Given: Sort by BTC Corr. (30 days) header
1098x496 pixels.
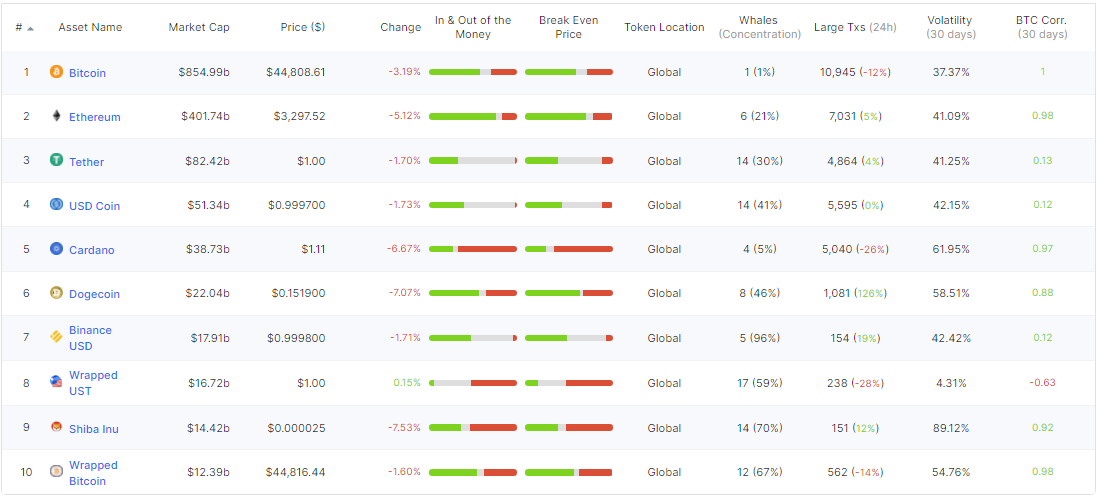Looking at the screenshot, I should click(1043, 27).
